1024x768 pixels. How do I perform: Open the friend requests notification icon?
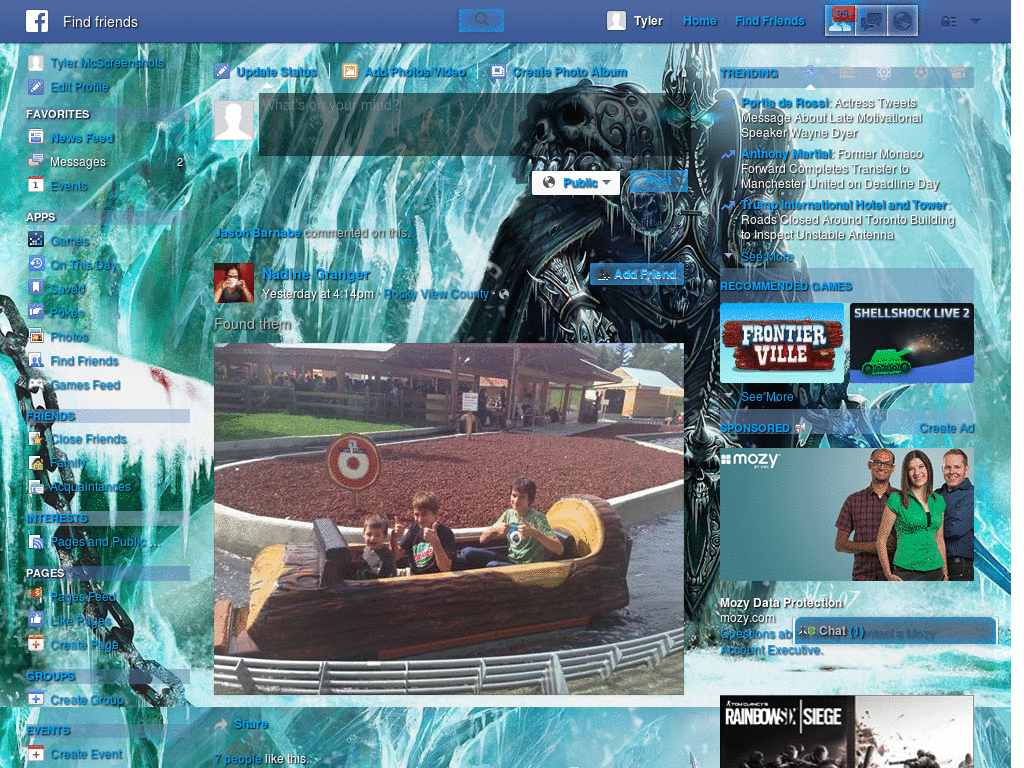click(840, 20)
